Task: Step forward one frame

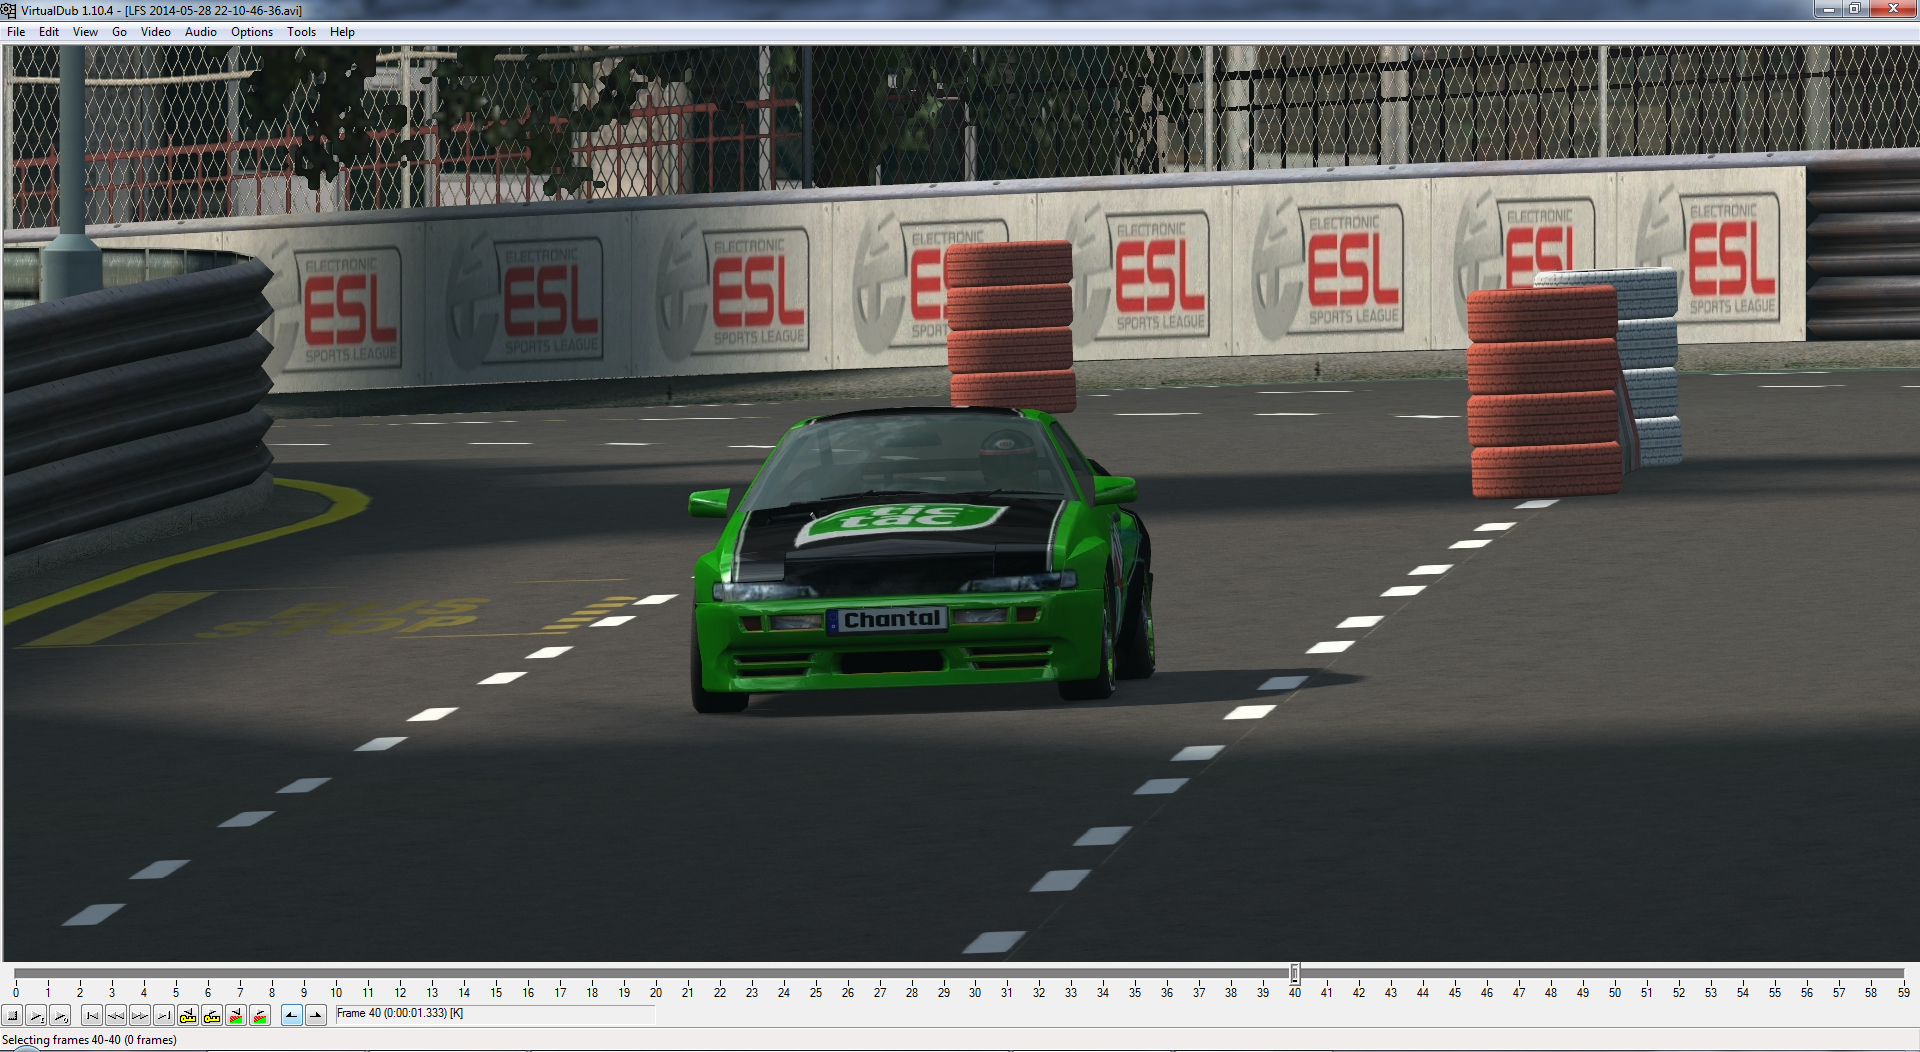Action: pyautogui.click(x=140, y=1016)
